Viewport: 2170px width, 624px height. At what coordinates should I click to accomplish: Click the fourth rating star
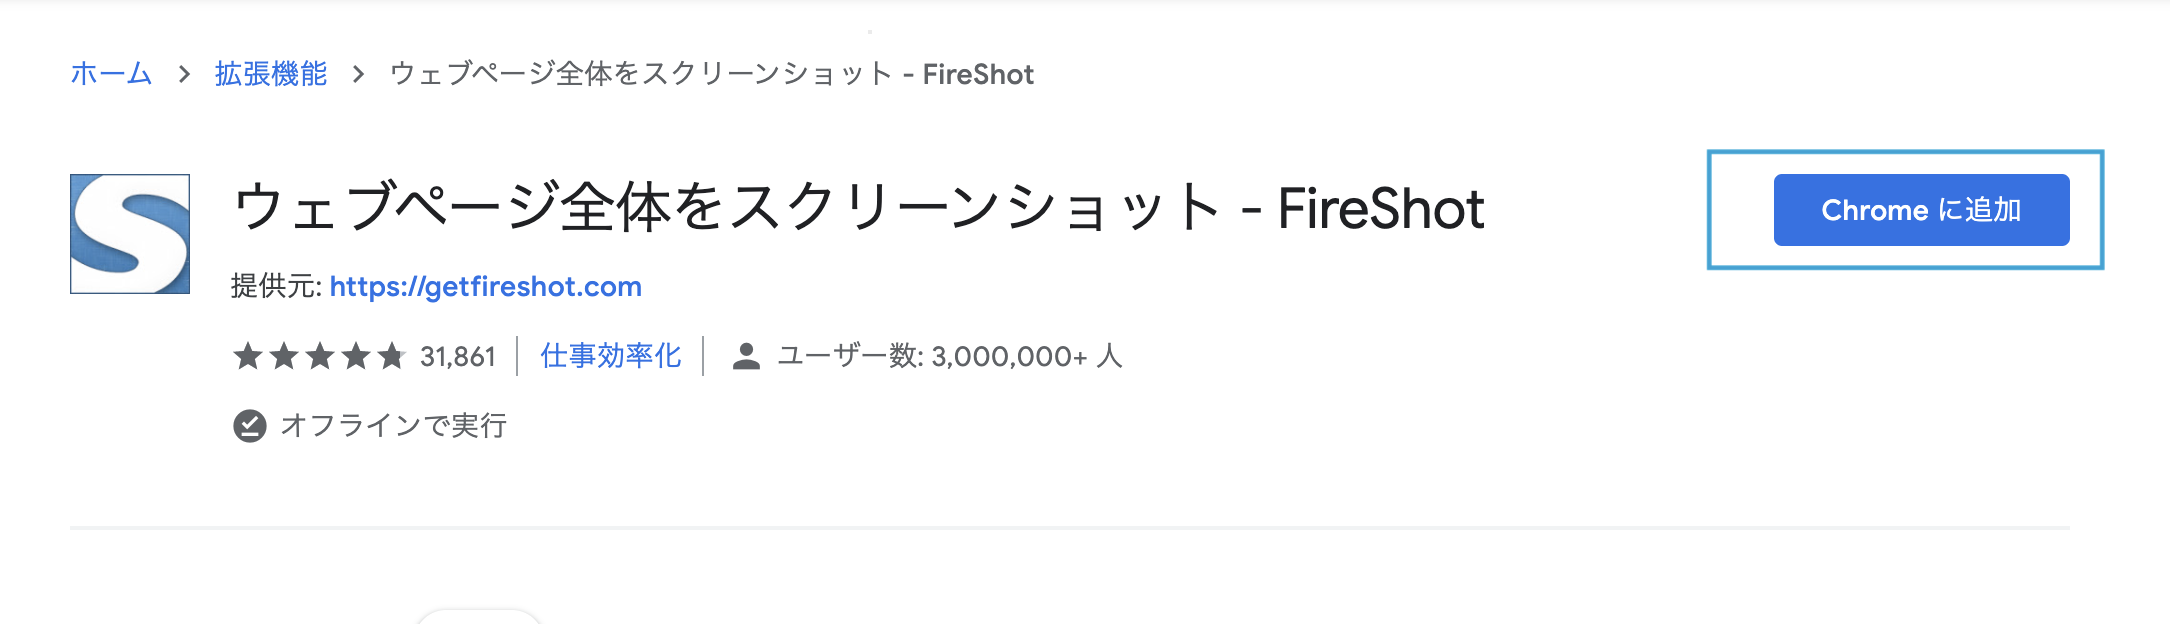356,356
